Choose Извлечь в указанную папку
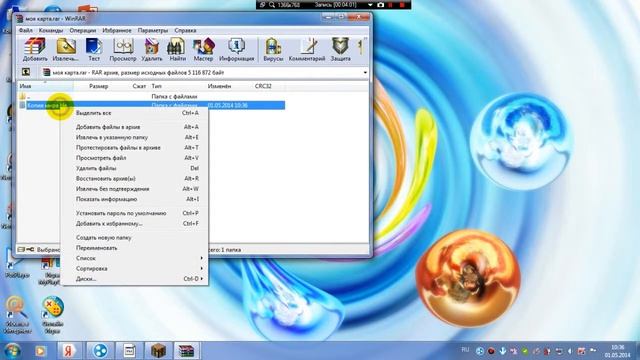The height and width of the screenshot is (360, 640). tap(135, 138)
